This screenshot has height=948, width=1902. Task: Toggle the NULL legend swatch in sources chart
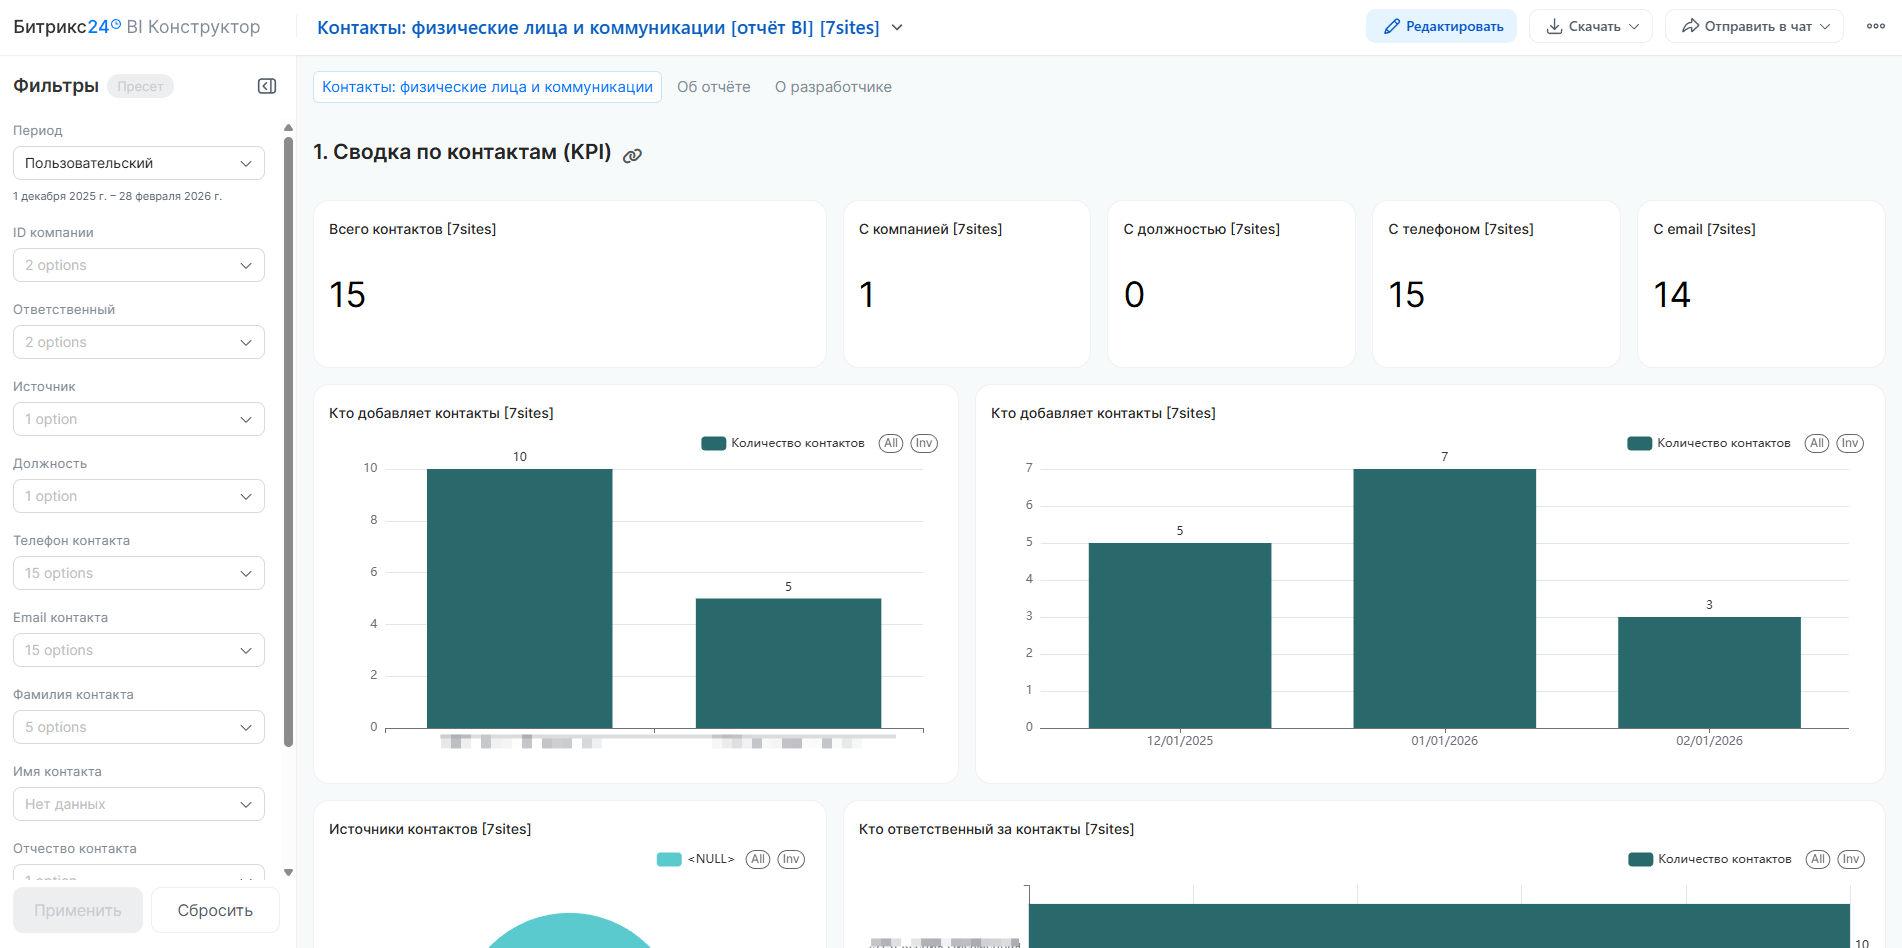point(669,859)
